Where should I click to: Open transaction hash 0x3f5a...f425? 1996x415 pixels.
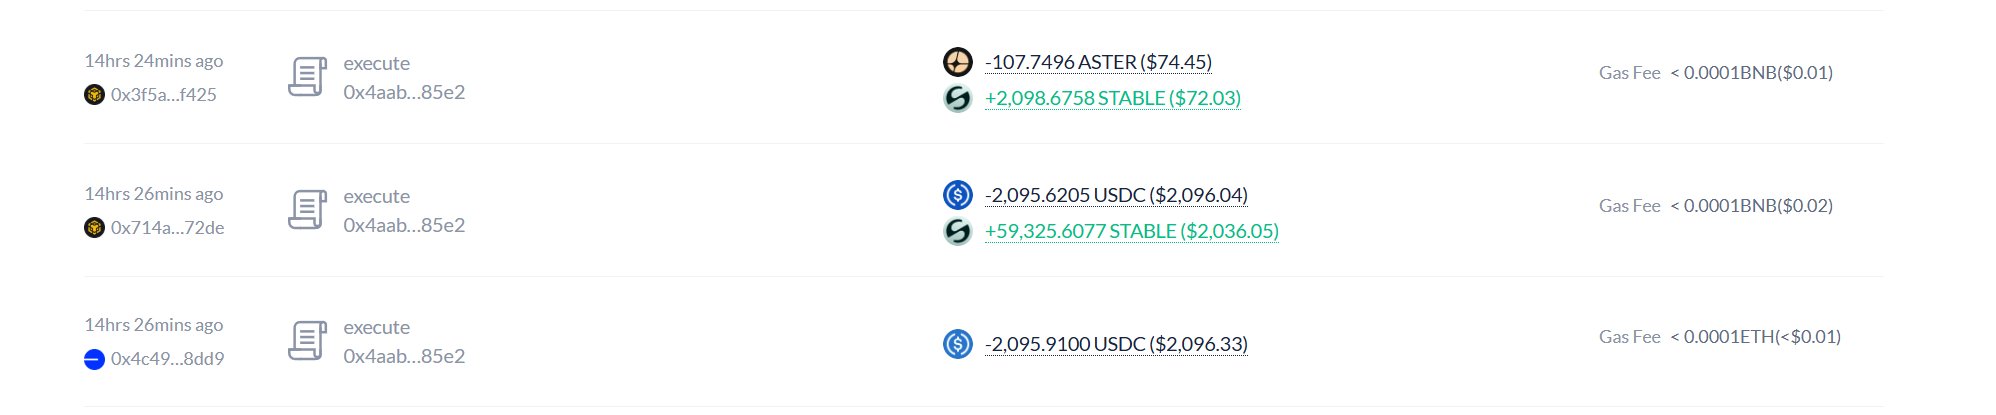point(164,95)
